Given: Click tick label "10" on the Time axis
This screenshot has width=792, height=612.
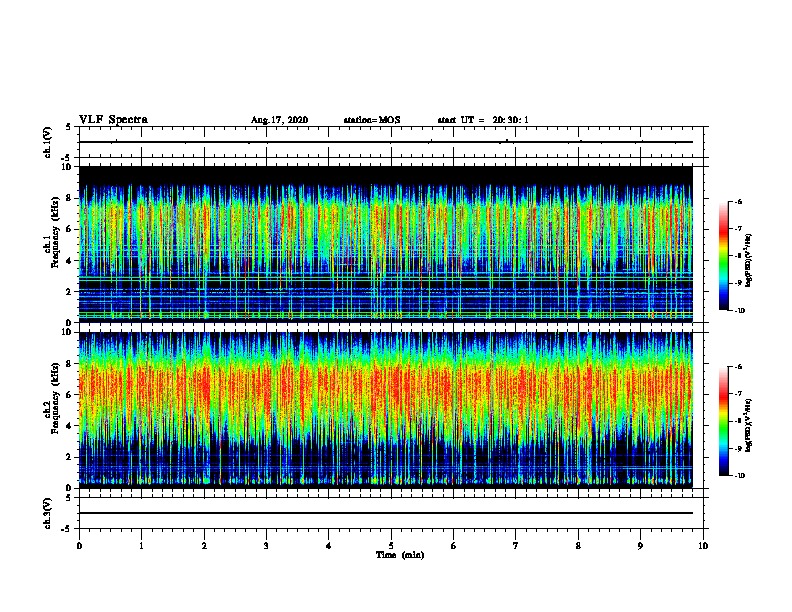Looking at the screenshot, I should (x=703, y=546).
